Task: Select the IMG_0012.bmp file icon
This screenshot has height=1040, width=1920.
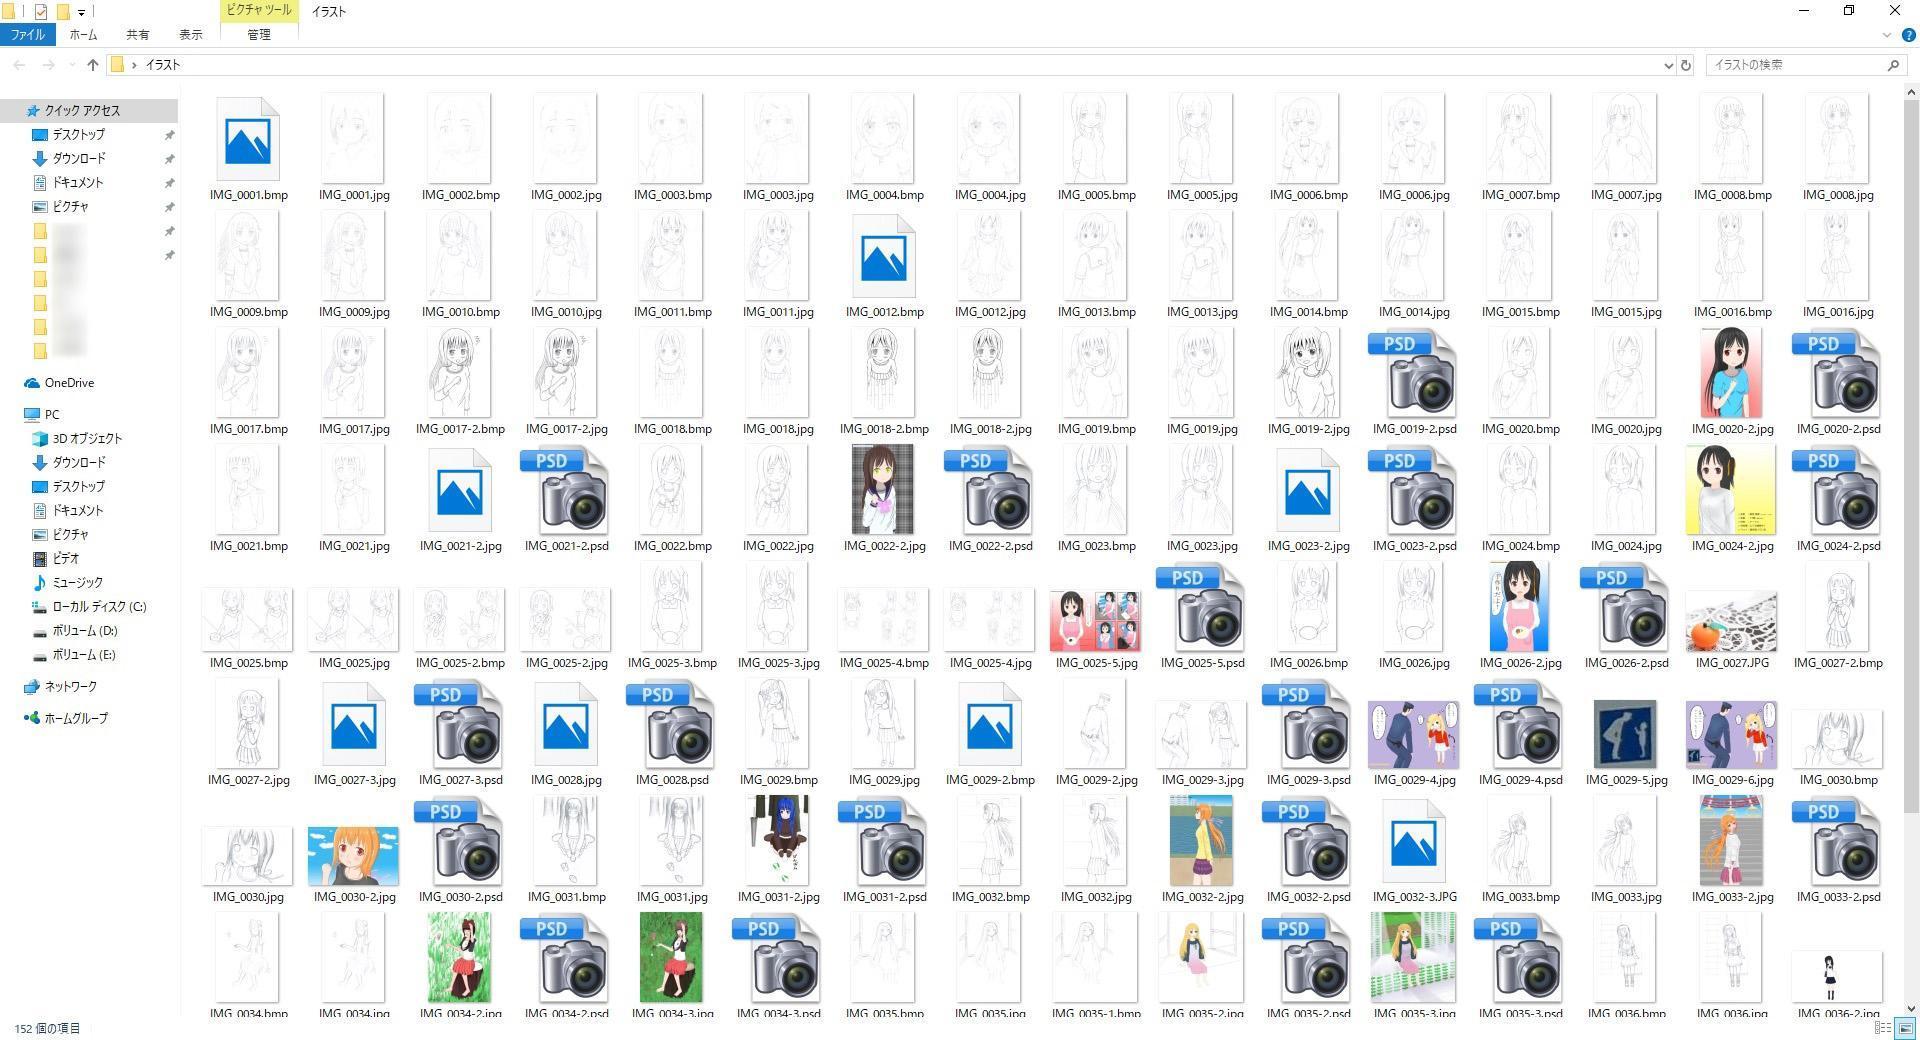Action: coord(884,256)
